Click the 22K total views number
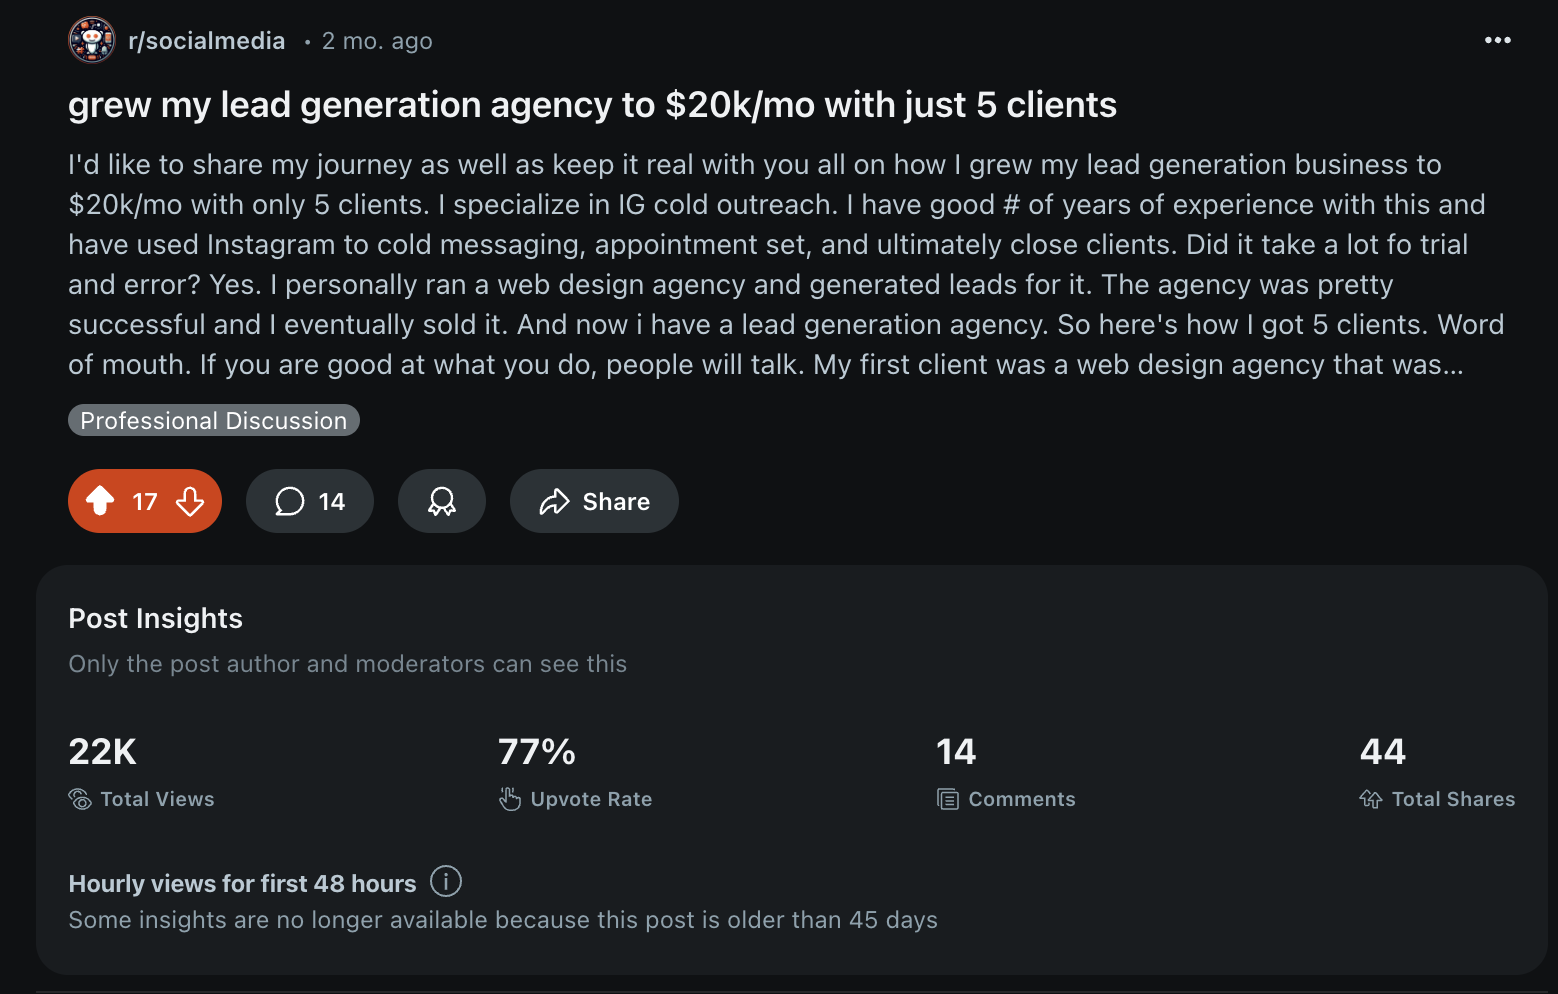 (102, 751)
